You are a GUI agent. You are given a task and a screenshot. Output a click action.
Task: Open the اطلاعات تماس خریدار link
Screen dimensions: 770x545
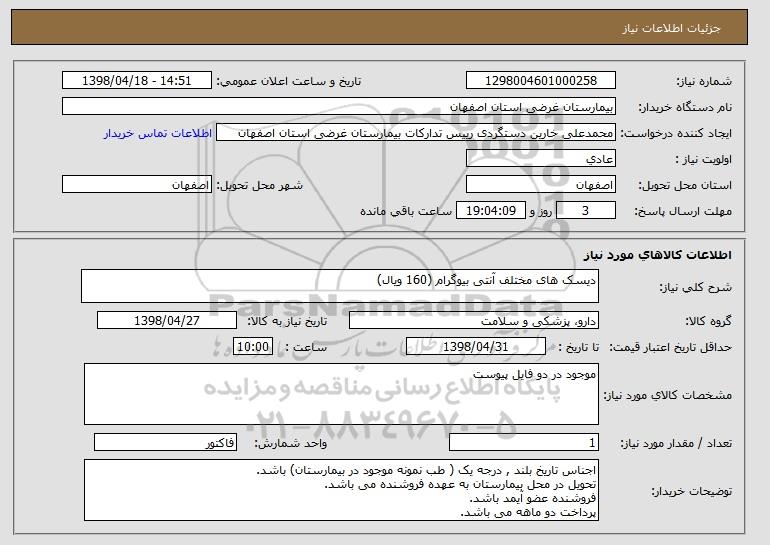click(x=158, y=133)
